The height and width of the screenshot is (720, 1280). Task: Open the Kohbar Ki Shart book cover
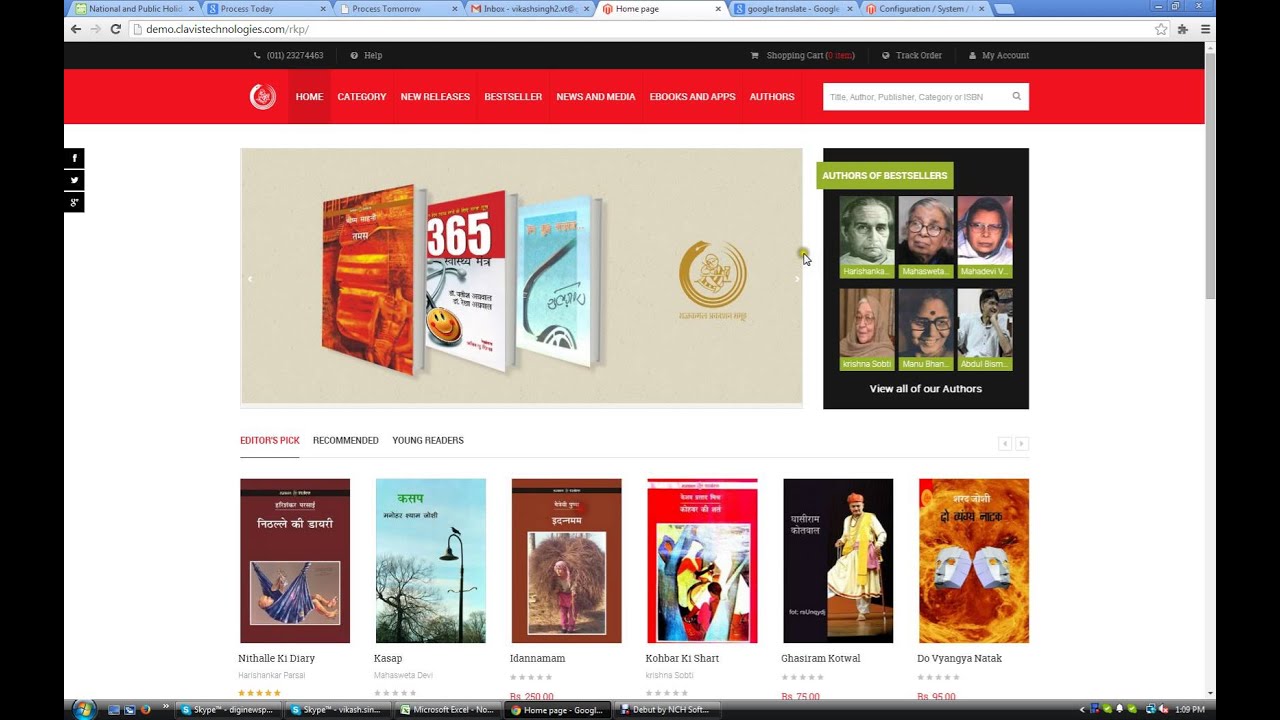(x=702, y=561)
